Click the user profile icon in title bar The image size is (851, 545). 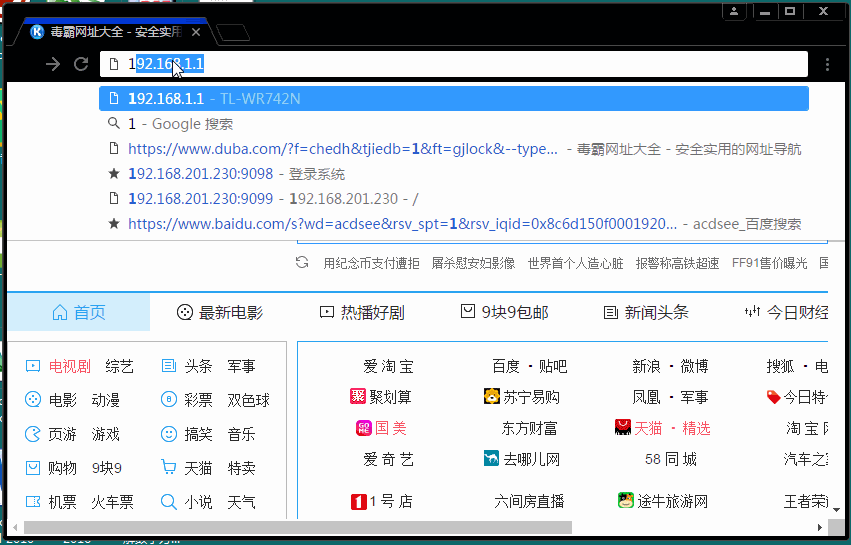pyautogui.click(x=734, y=11)
